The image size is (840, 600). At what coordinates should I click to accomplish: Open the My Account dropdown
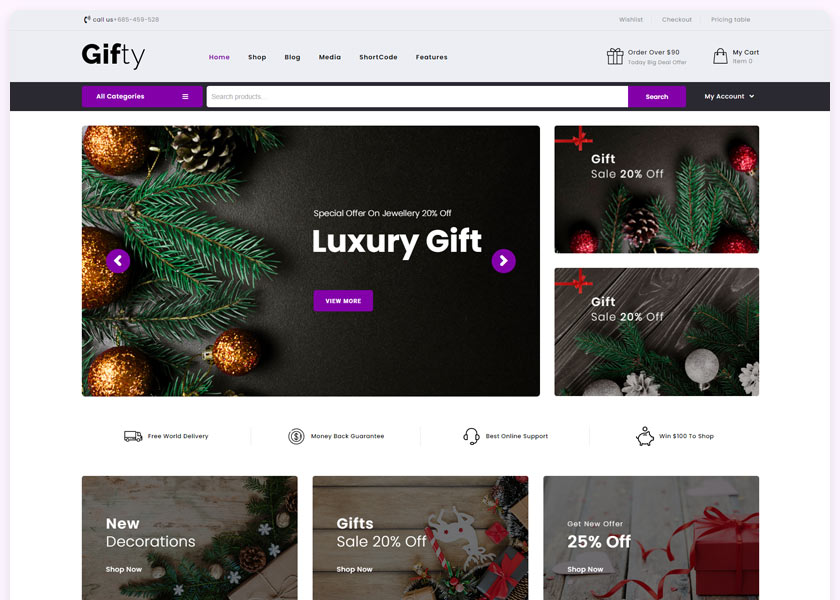click(x=729, y=96)
